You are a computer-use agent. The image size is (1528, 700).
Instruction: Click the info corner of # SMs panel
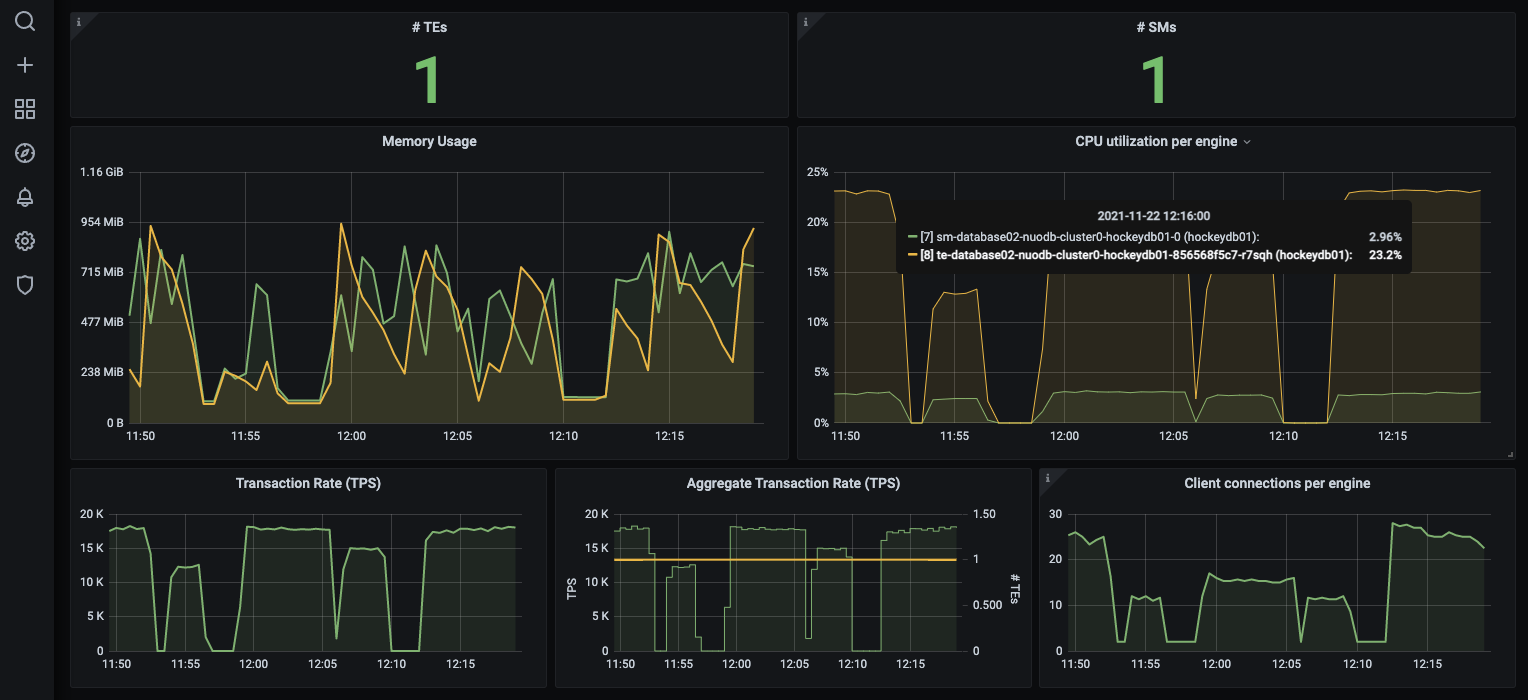click(x=805, y=20)
